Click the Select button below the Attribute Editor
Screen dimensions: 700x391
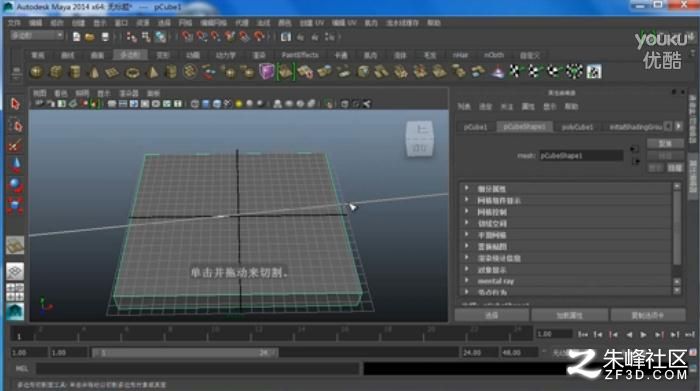(x=492, y=315)
